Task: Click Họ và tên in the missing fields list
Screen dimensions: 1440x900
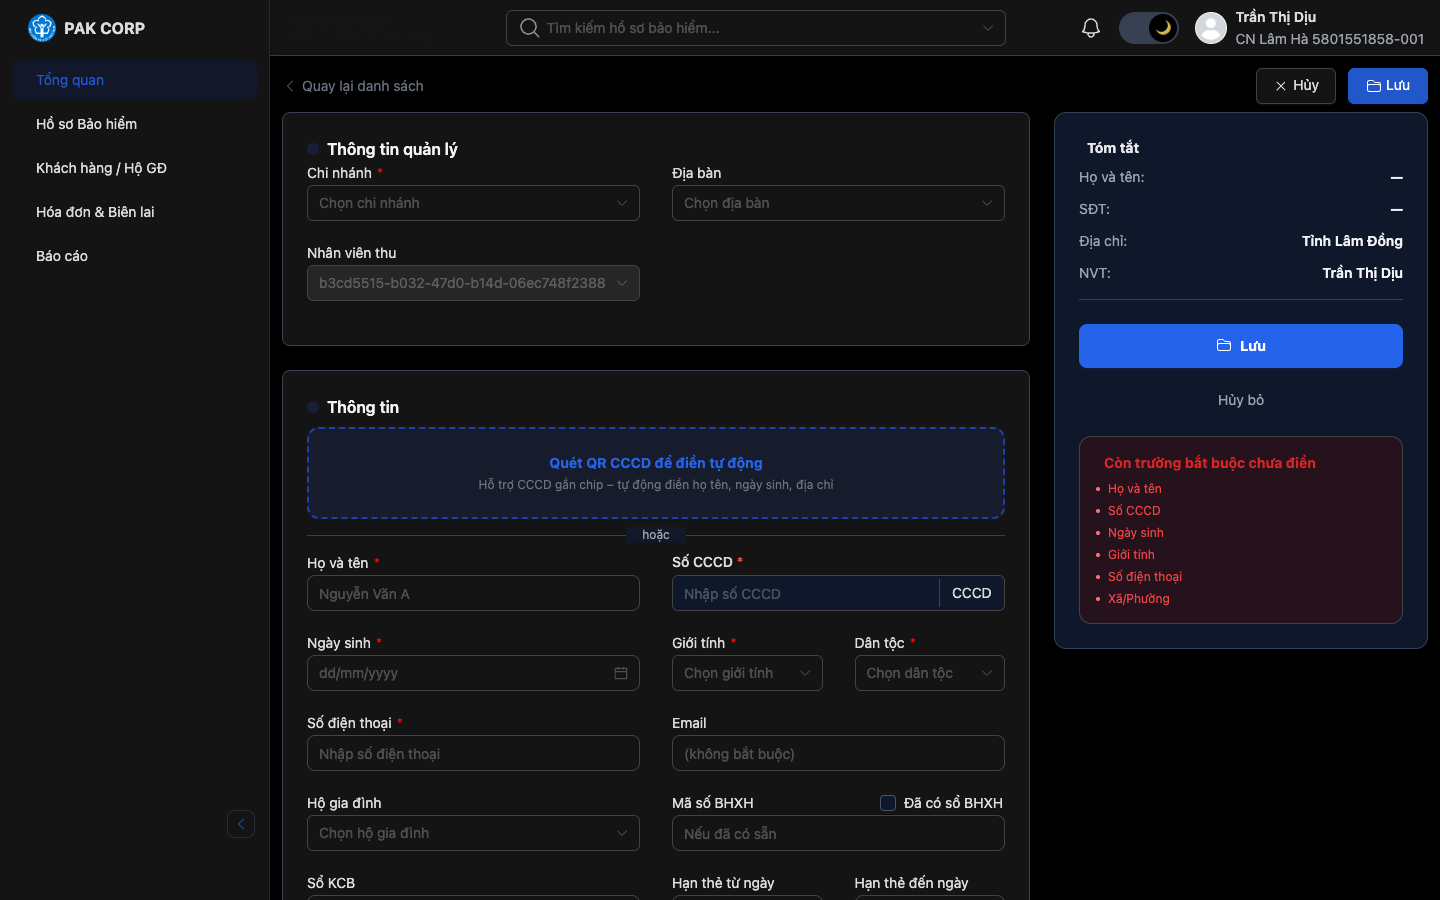Action: pyautogui.click(x=1135, y=489)
